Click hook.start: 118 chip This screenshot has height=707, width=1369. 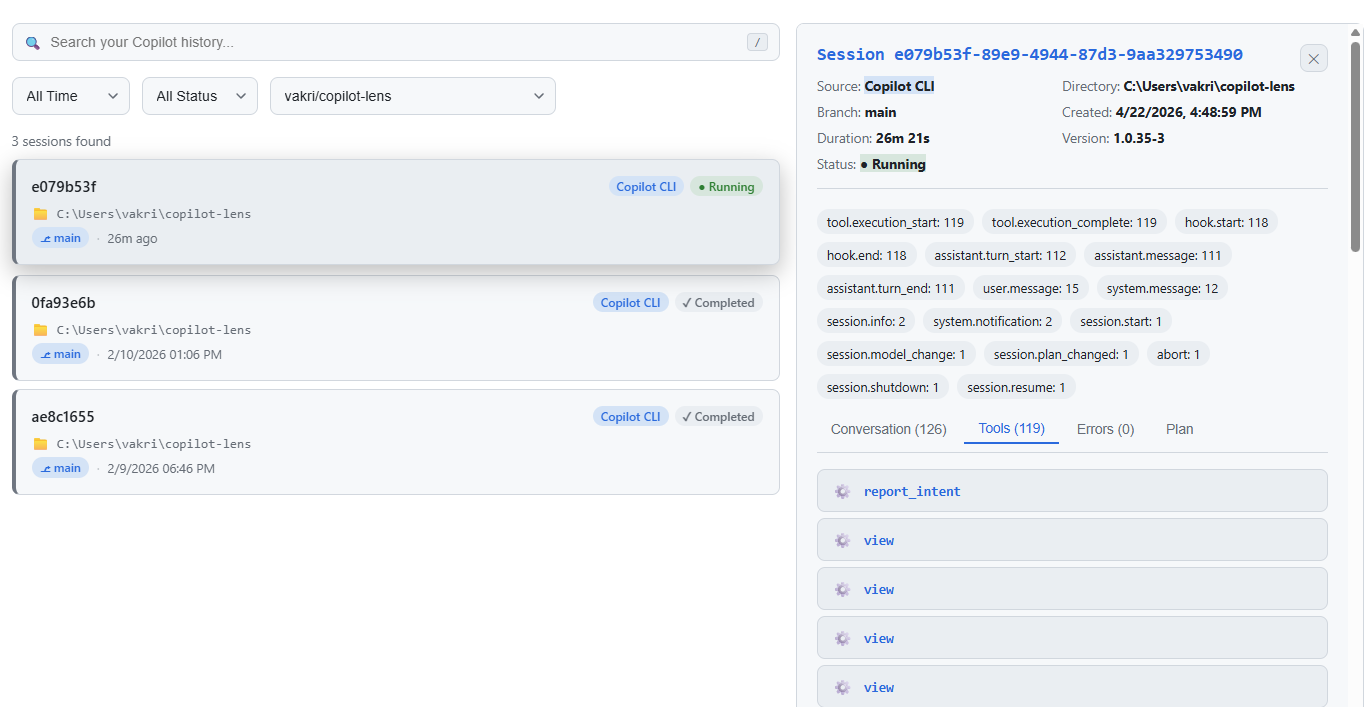(x=1226, y=222)
